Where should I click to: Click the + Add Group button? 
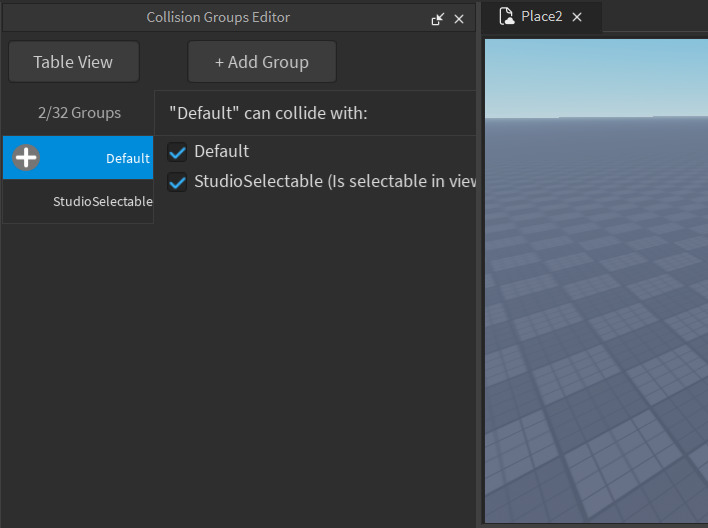262,62
